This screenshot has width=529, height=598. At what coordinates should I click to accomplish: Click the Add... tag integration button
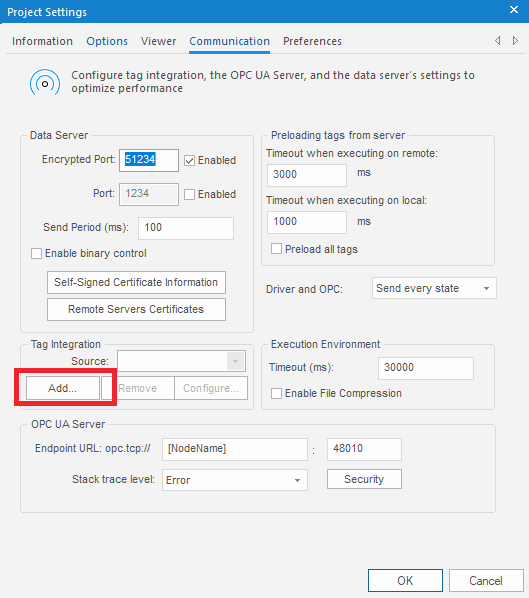pyautogui.click(x=63, y=388)
